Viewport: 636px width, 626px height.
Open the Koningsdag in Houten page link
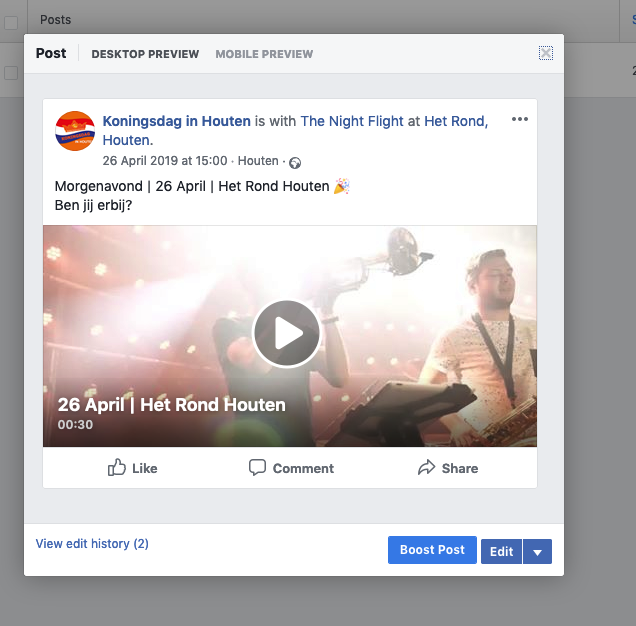click(176, 121)
